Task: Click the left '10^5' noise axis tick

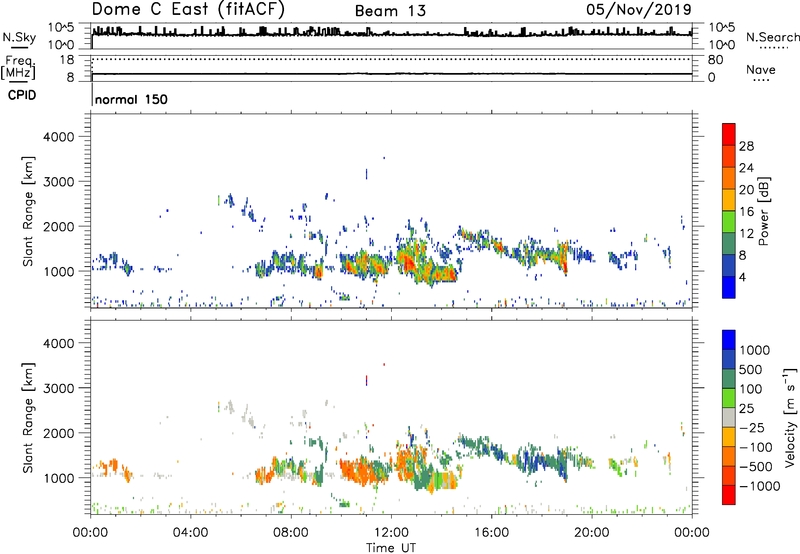Action: [x=61, y=27]
